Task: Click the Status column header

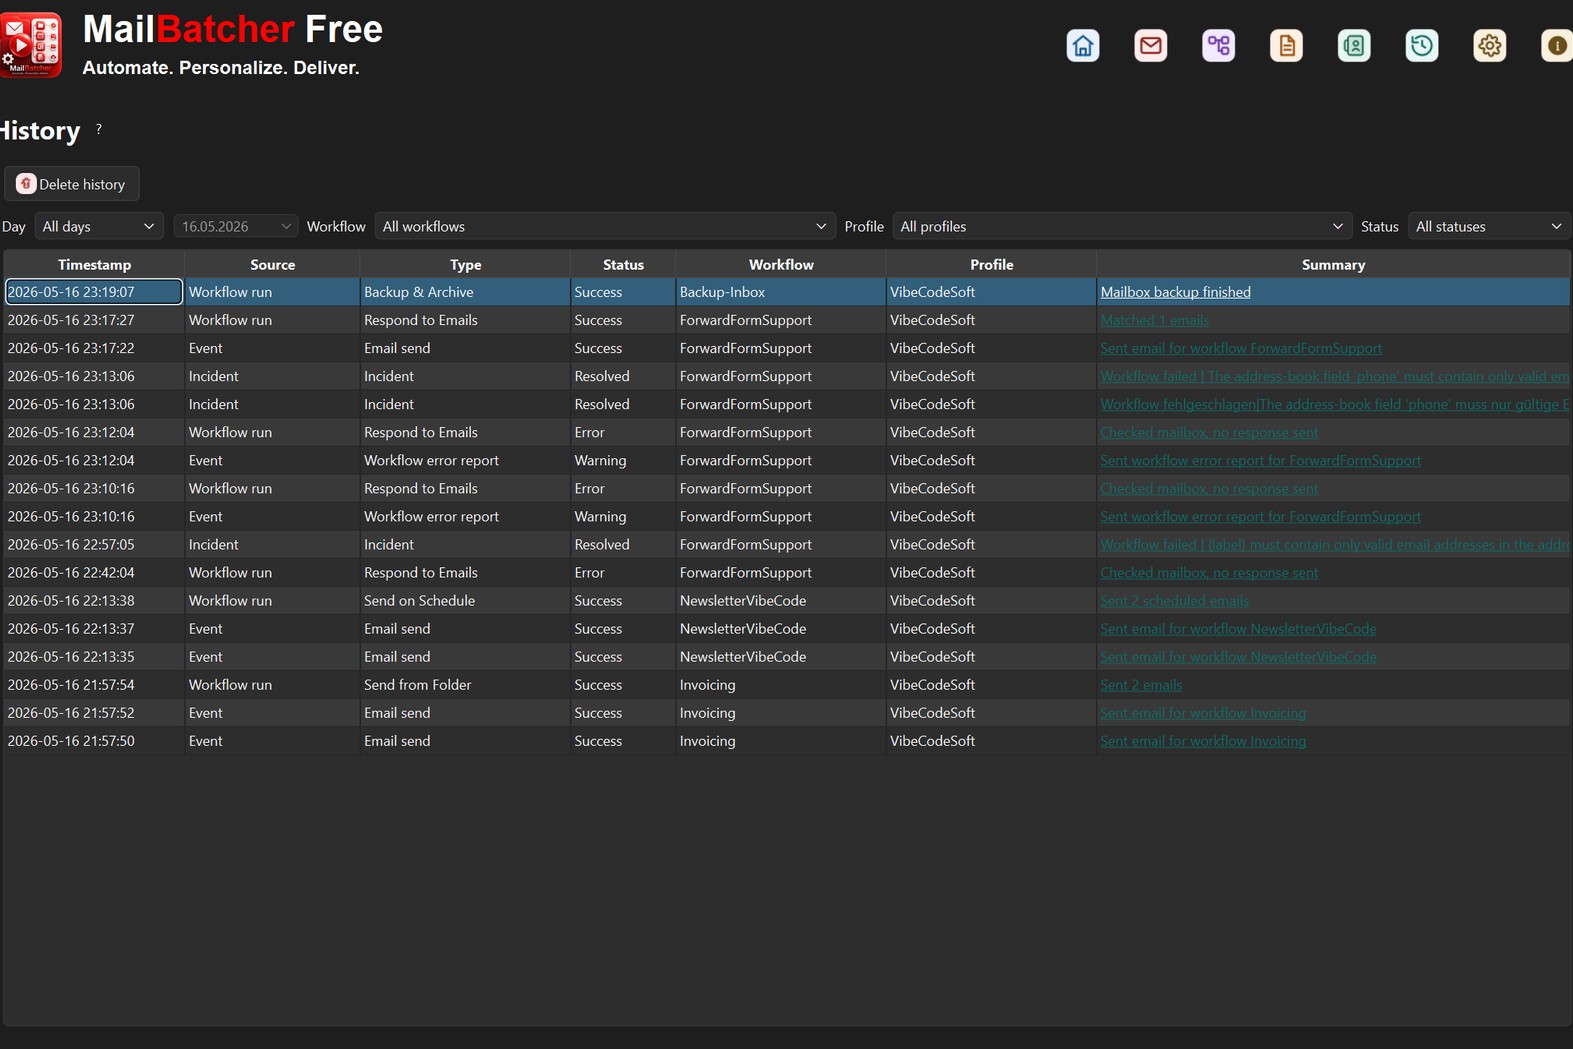Action: [623, 265]
